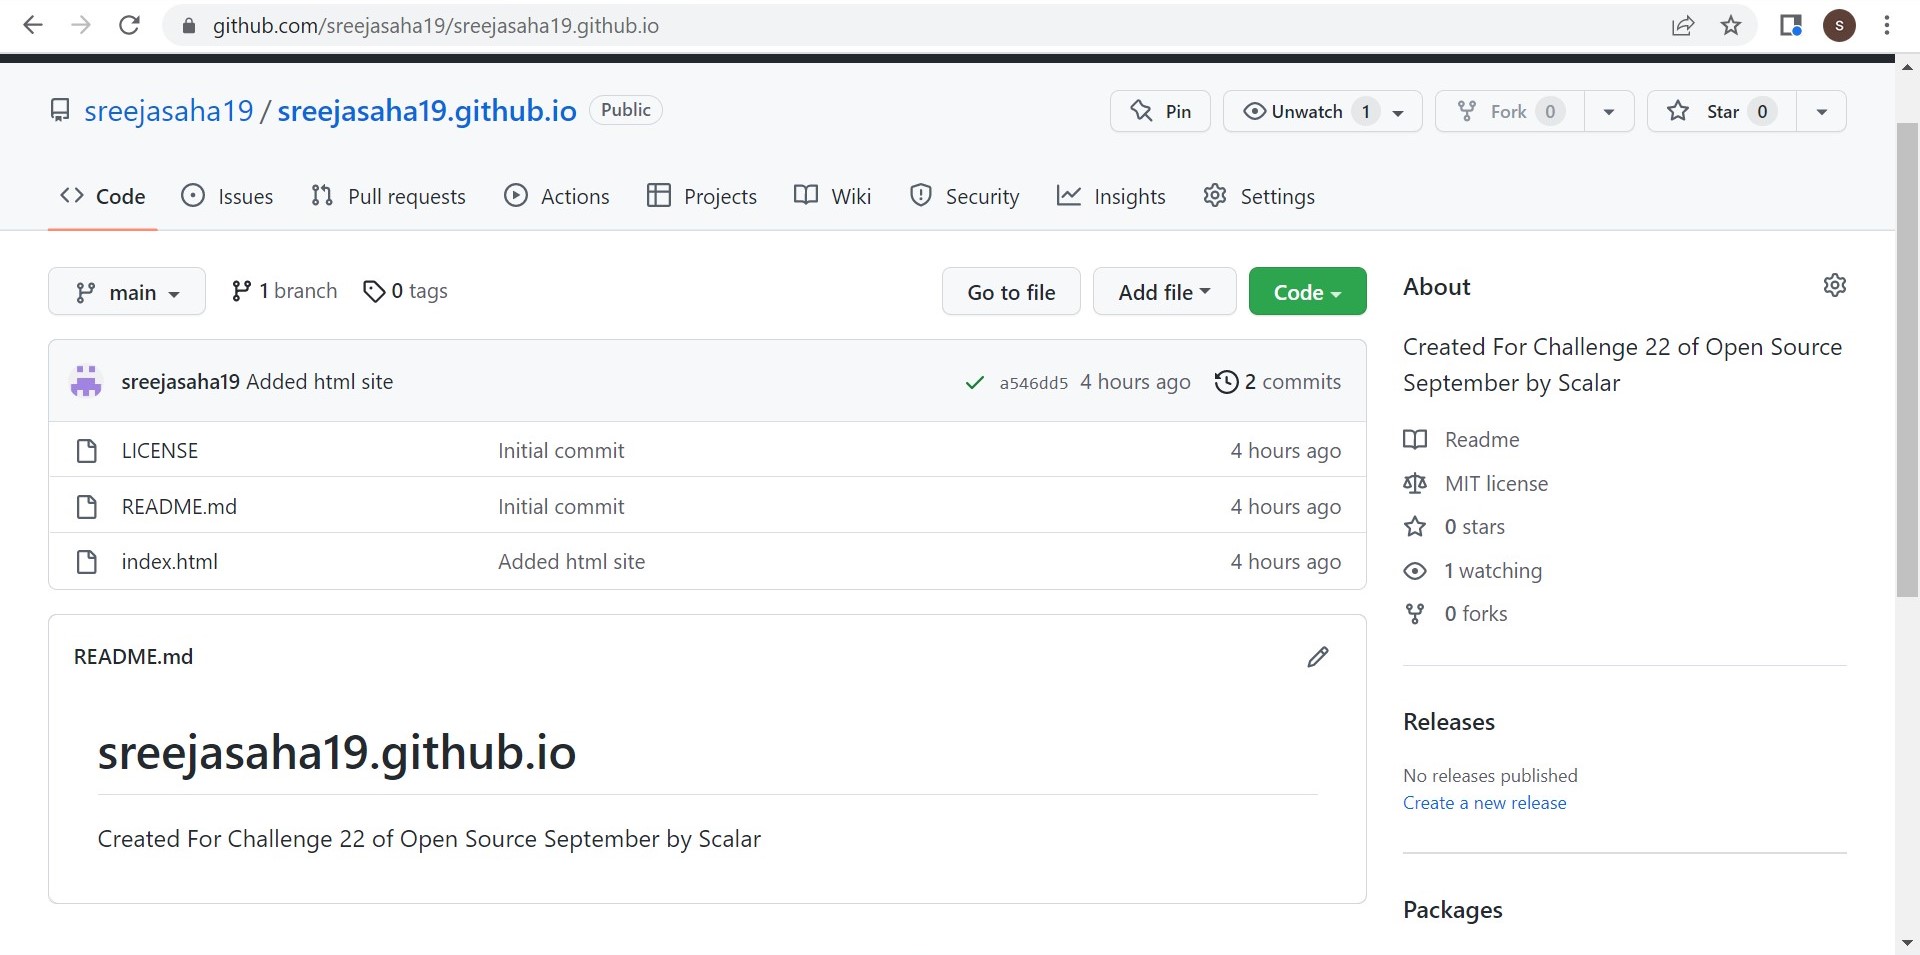Viewport: 1920px width, 955px height.
Task: Bookmark this page with the star icon
Action: pyautogui.click(x=1731, y=26)
